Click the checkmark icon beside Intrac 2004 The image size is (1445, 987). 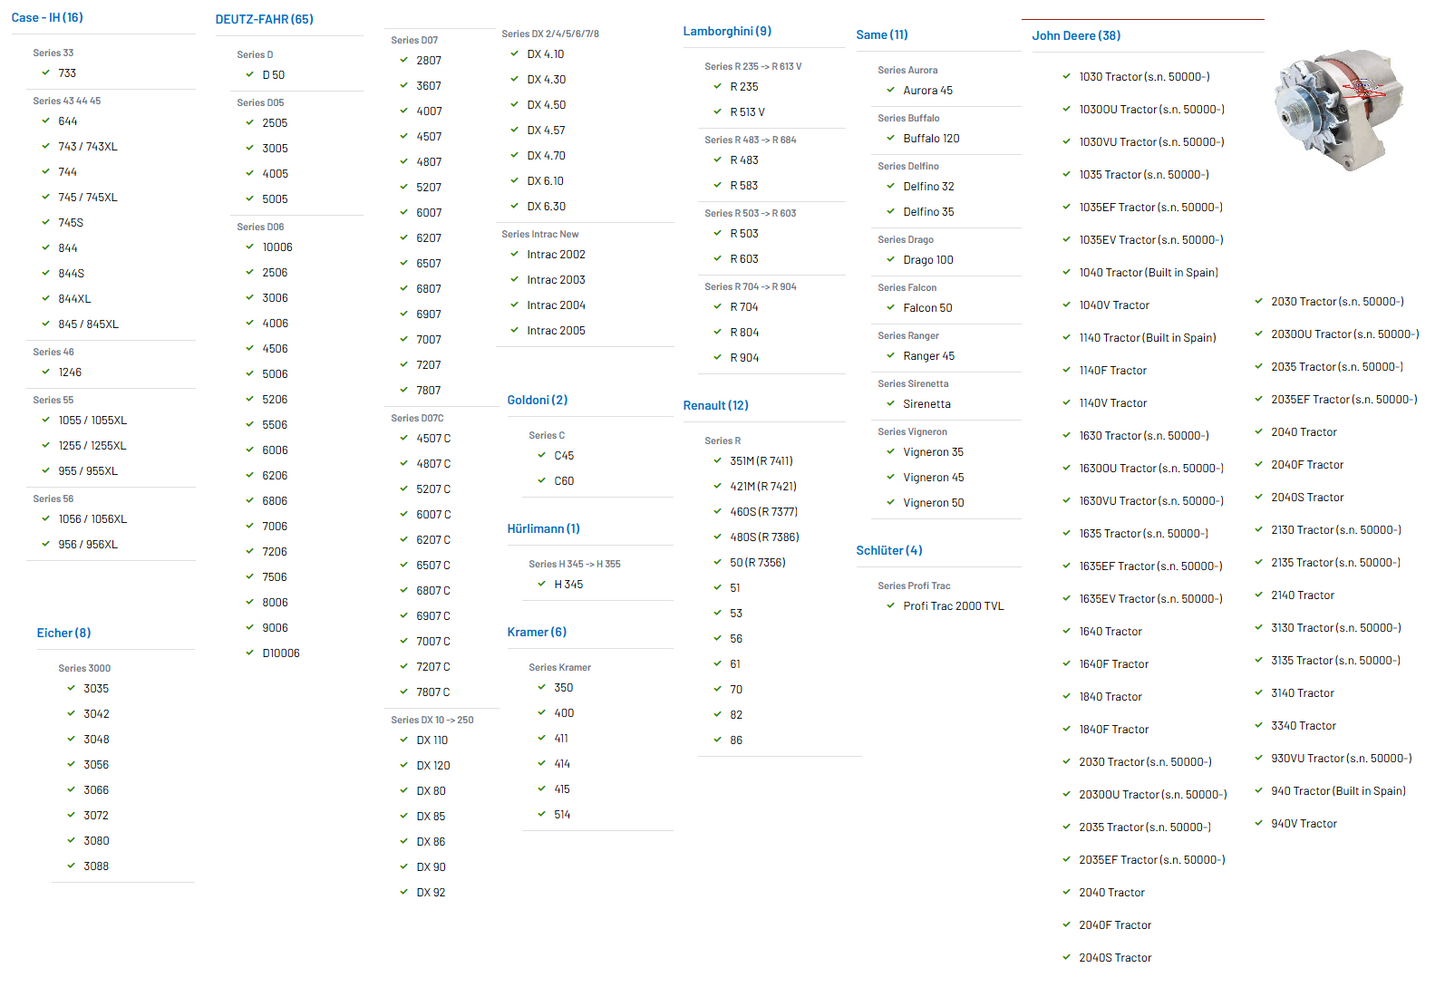(515, 305)
